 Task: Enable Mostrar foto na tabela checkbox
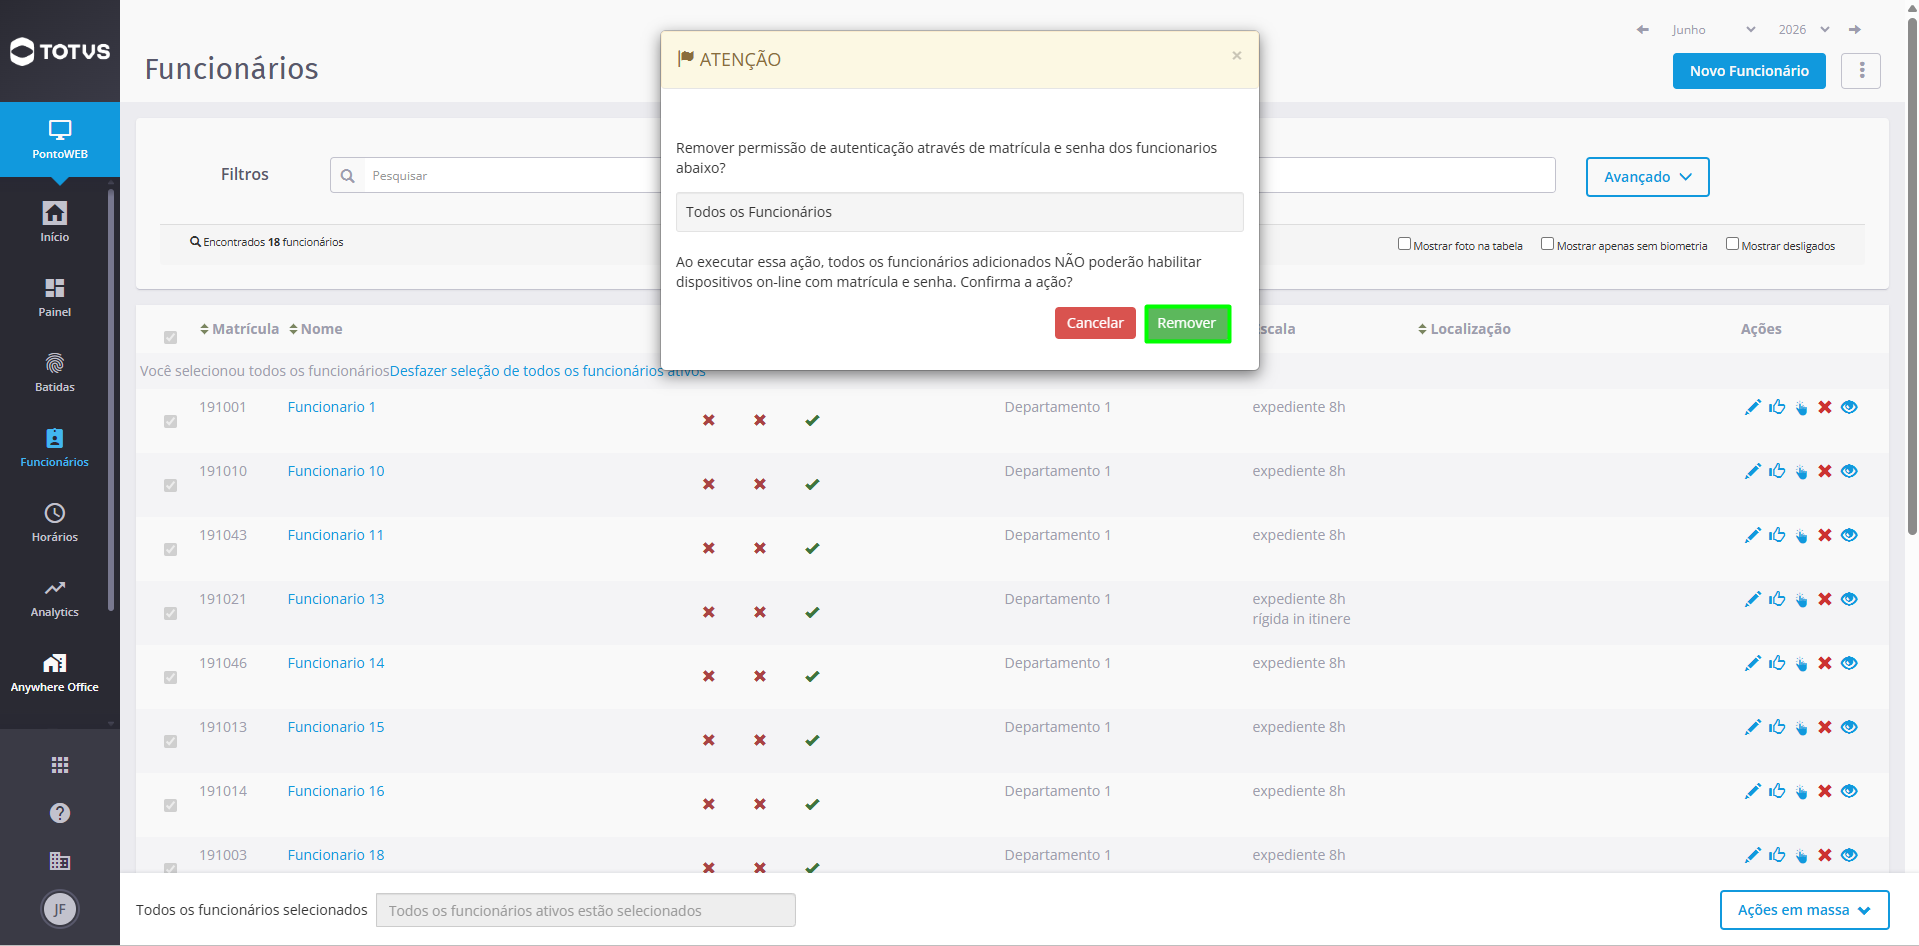pyautogui.click(x=1404, y=244)
